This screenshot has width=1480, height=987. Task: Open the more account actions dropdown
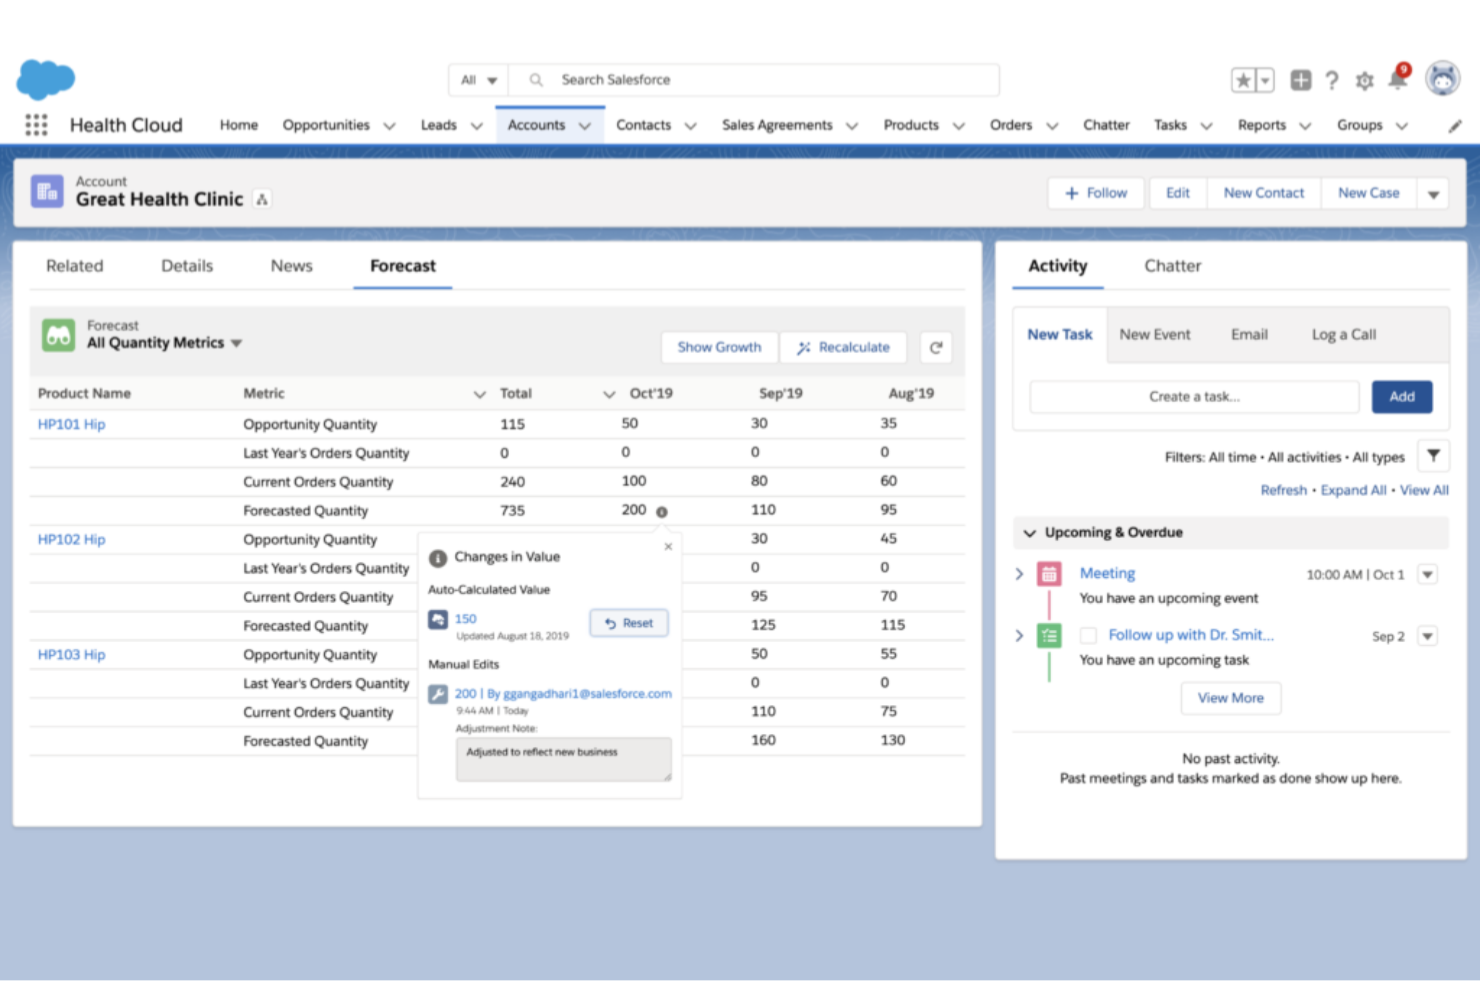tap(1433, 194)
